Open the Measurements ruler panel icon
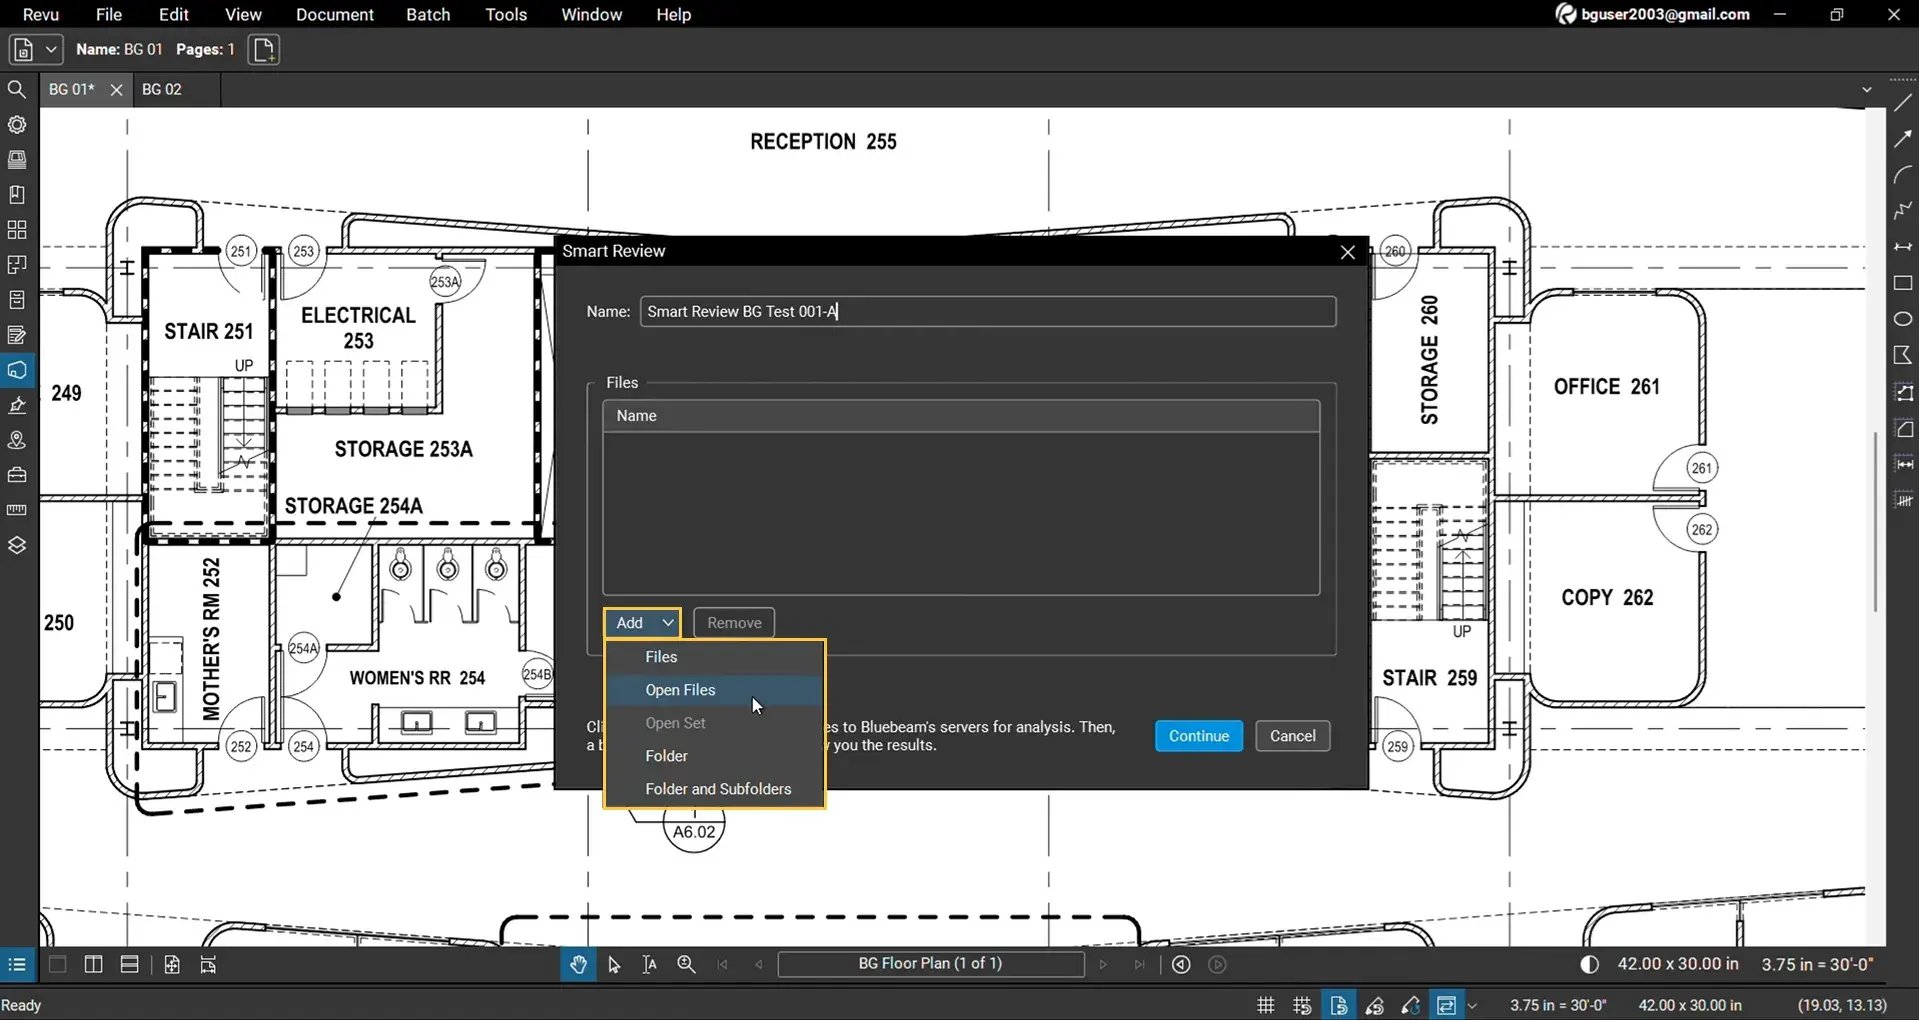Screen dimensions: 1919x1020 coord(17,510)
